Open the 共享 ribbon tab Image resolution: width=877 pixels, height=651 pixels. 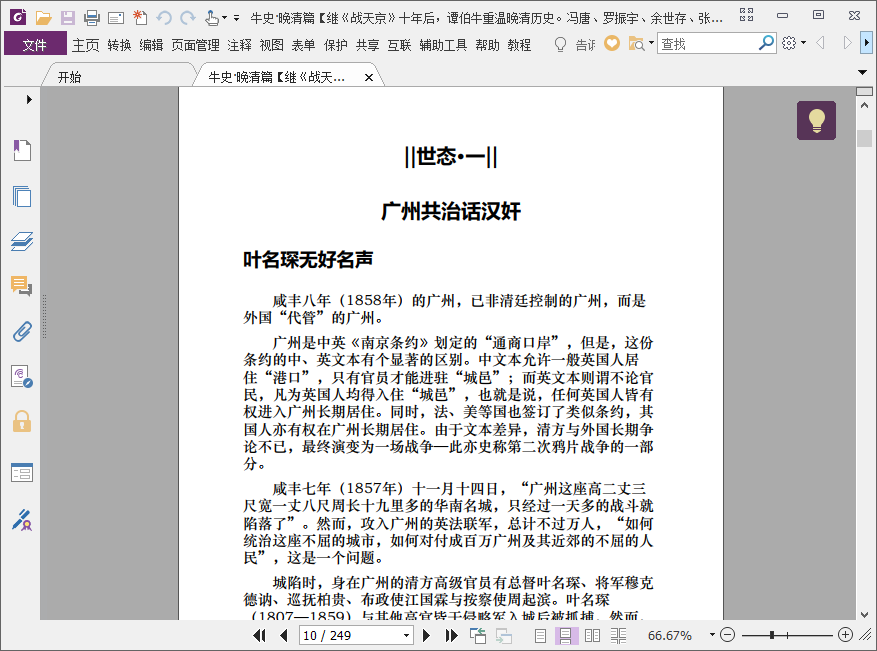pos(367,45)
